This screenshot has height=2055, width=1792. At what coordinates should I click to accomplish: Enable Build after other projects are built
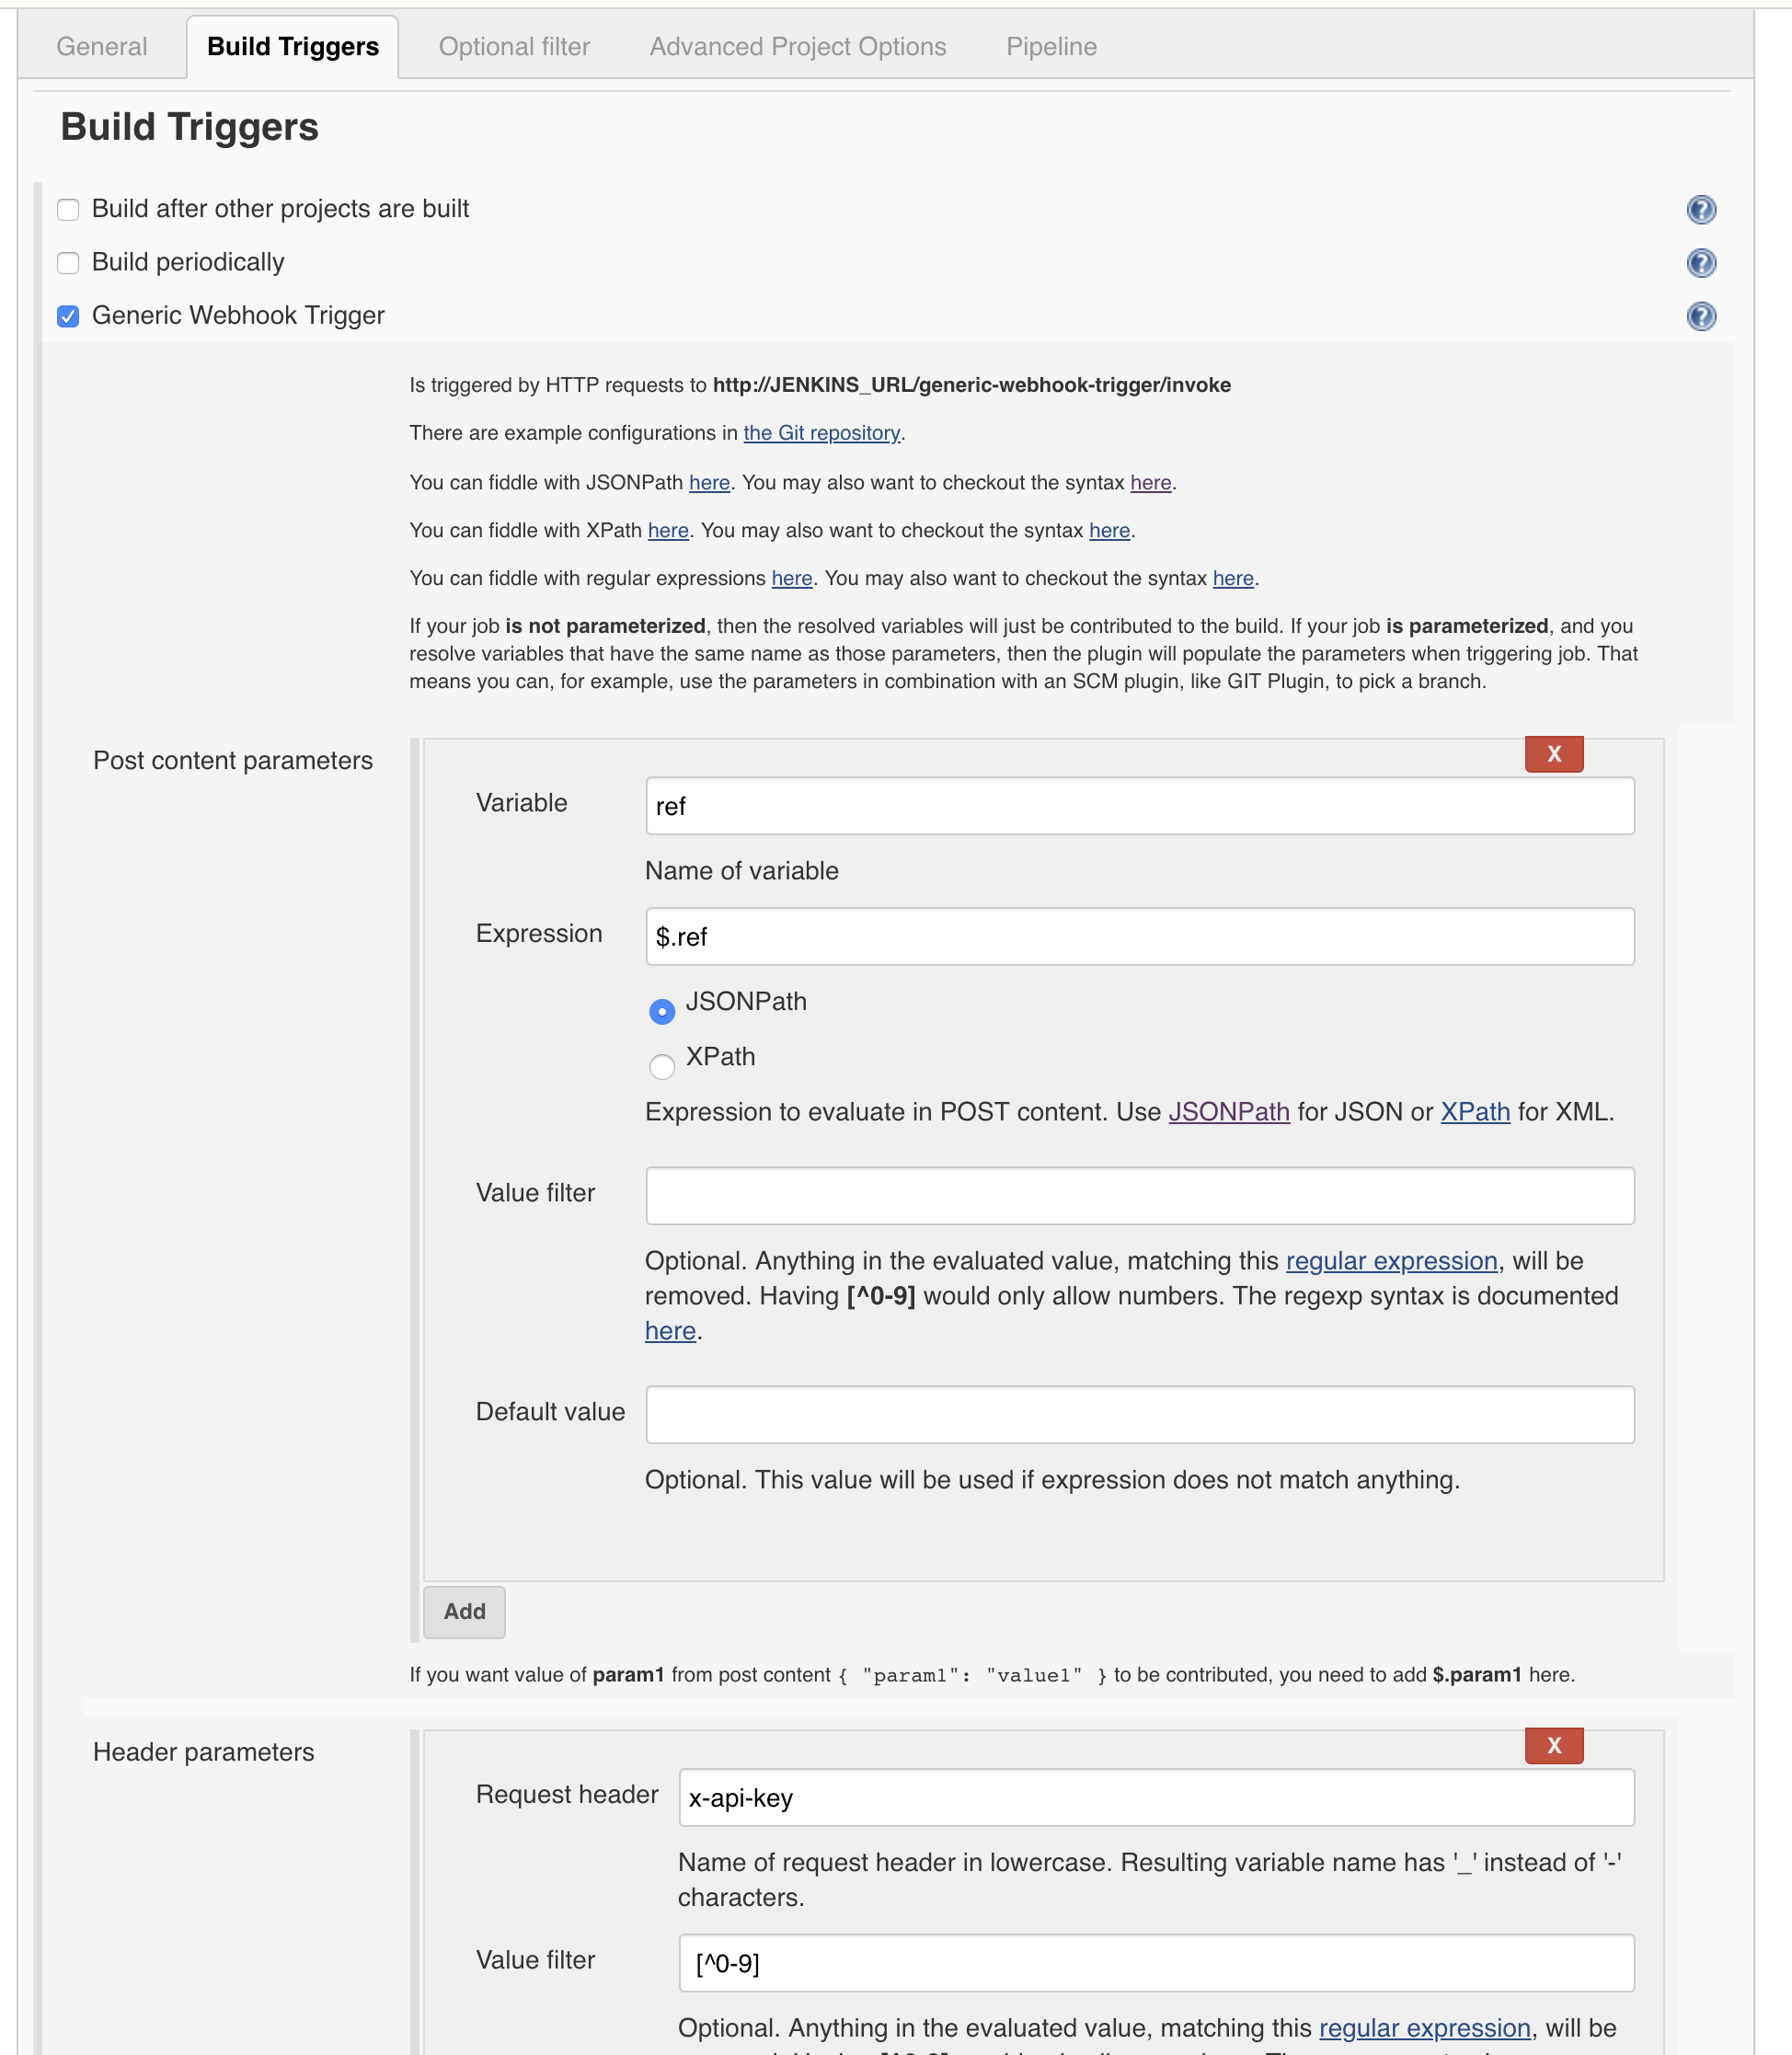coord(68,210)
